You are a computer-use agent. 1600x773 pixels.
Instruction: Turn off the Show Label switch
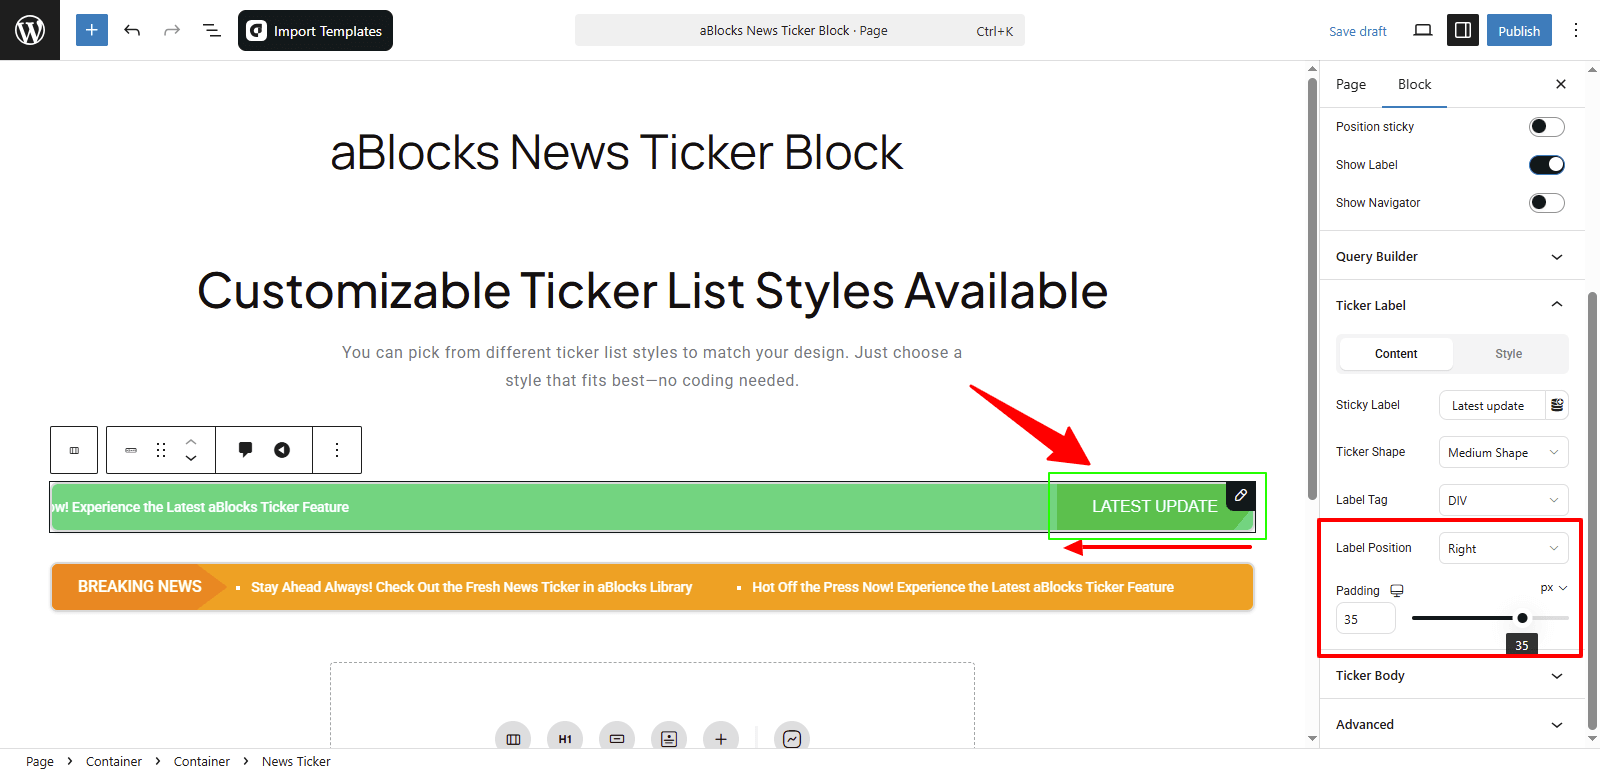tap(1546, 165)
